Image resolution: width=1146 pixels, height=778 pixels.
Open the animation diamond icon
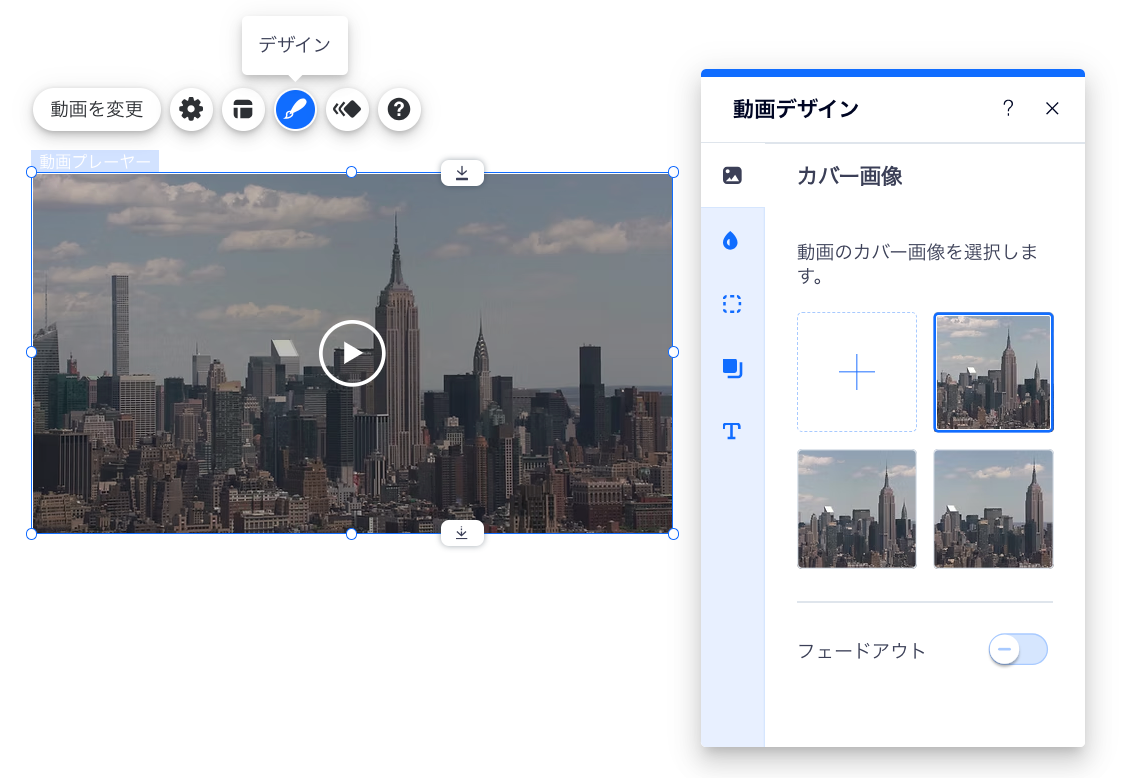(x=347, y=110)
